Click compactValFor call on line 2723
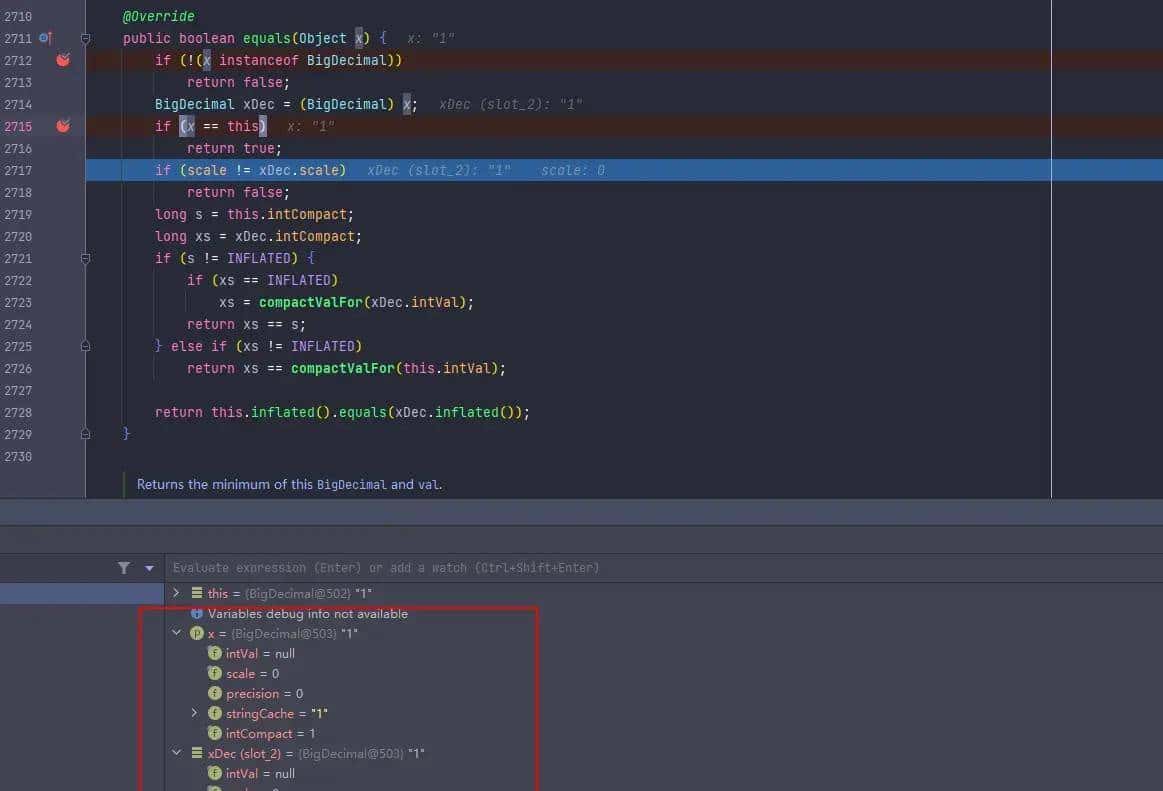This screenshot has height=791, width=1163. pyautogui.click(x=310, y=302)
